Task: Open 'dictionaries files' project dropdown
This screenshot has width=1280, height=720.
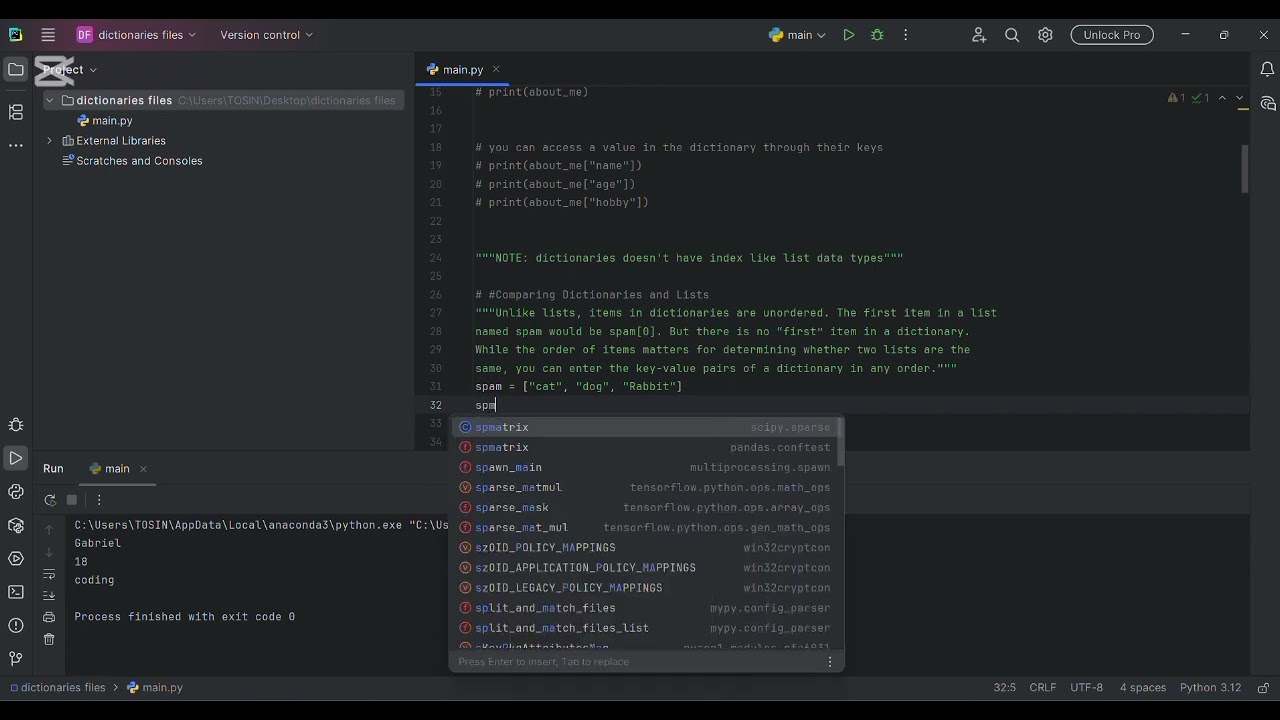Action: click(136, 35)
